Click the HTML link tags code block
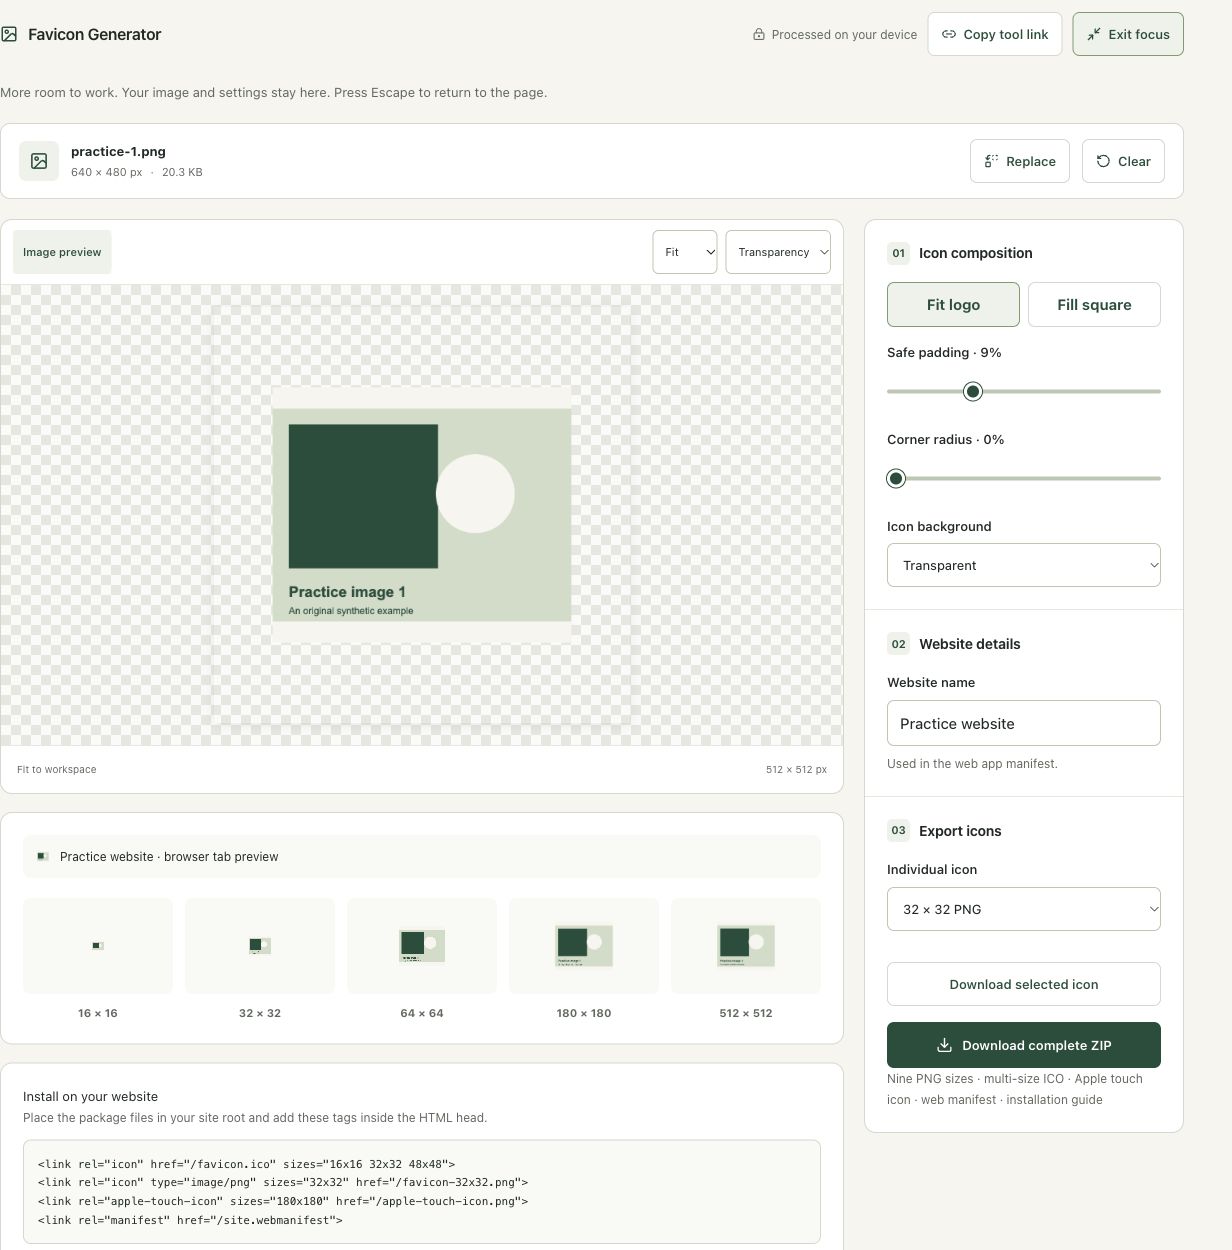Screen dimensions: 1232x1250 coord(422,1192)
